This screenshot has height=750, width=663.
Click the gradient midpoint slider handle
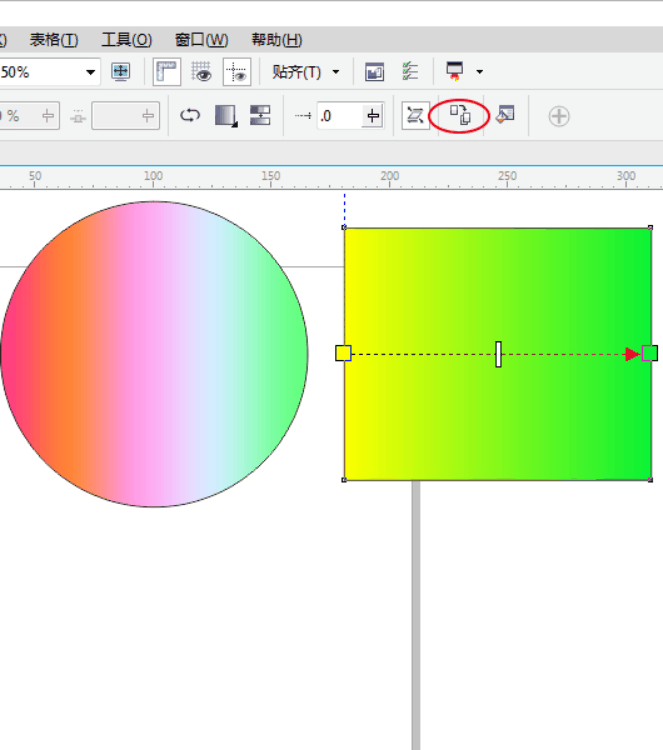coord(498,354)
